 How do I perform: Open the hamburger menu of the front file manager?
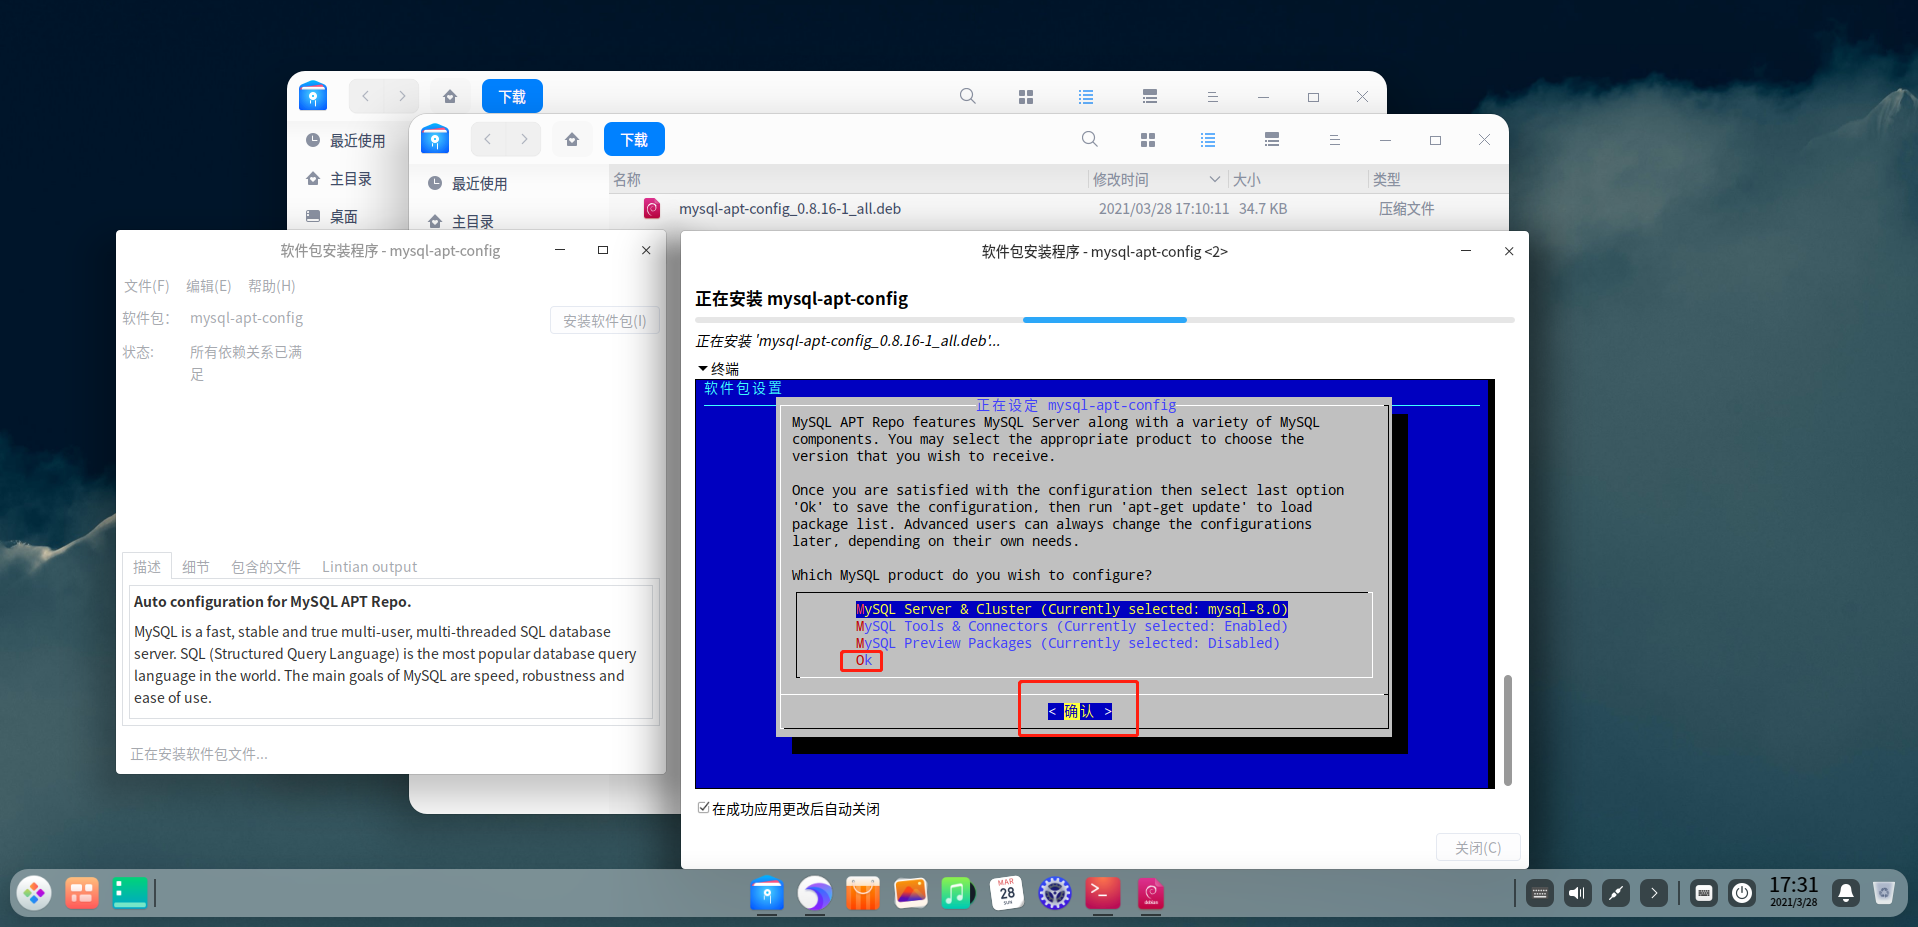pyautogui.click(x=1334, y=140)
